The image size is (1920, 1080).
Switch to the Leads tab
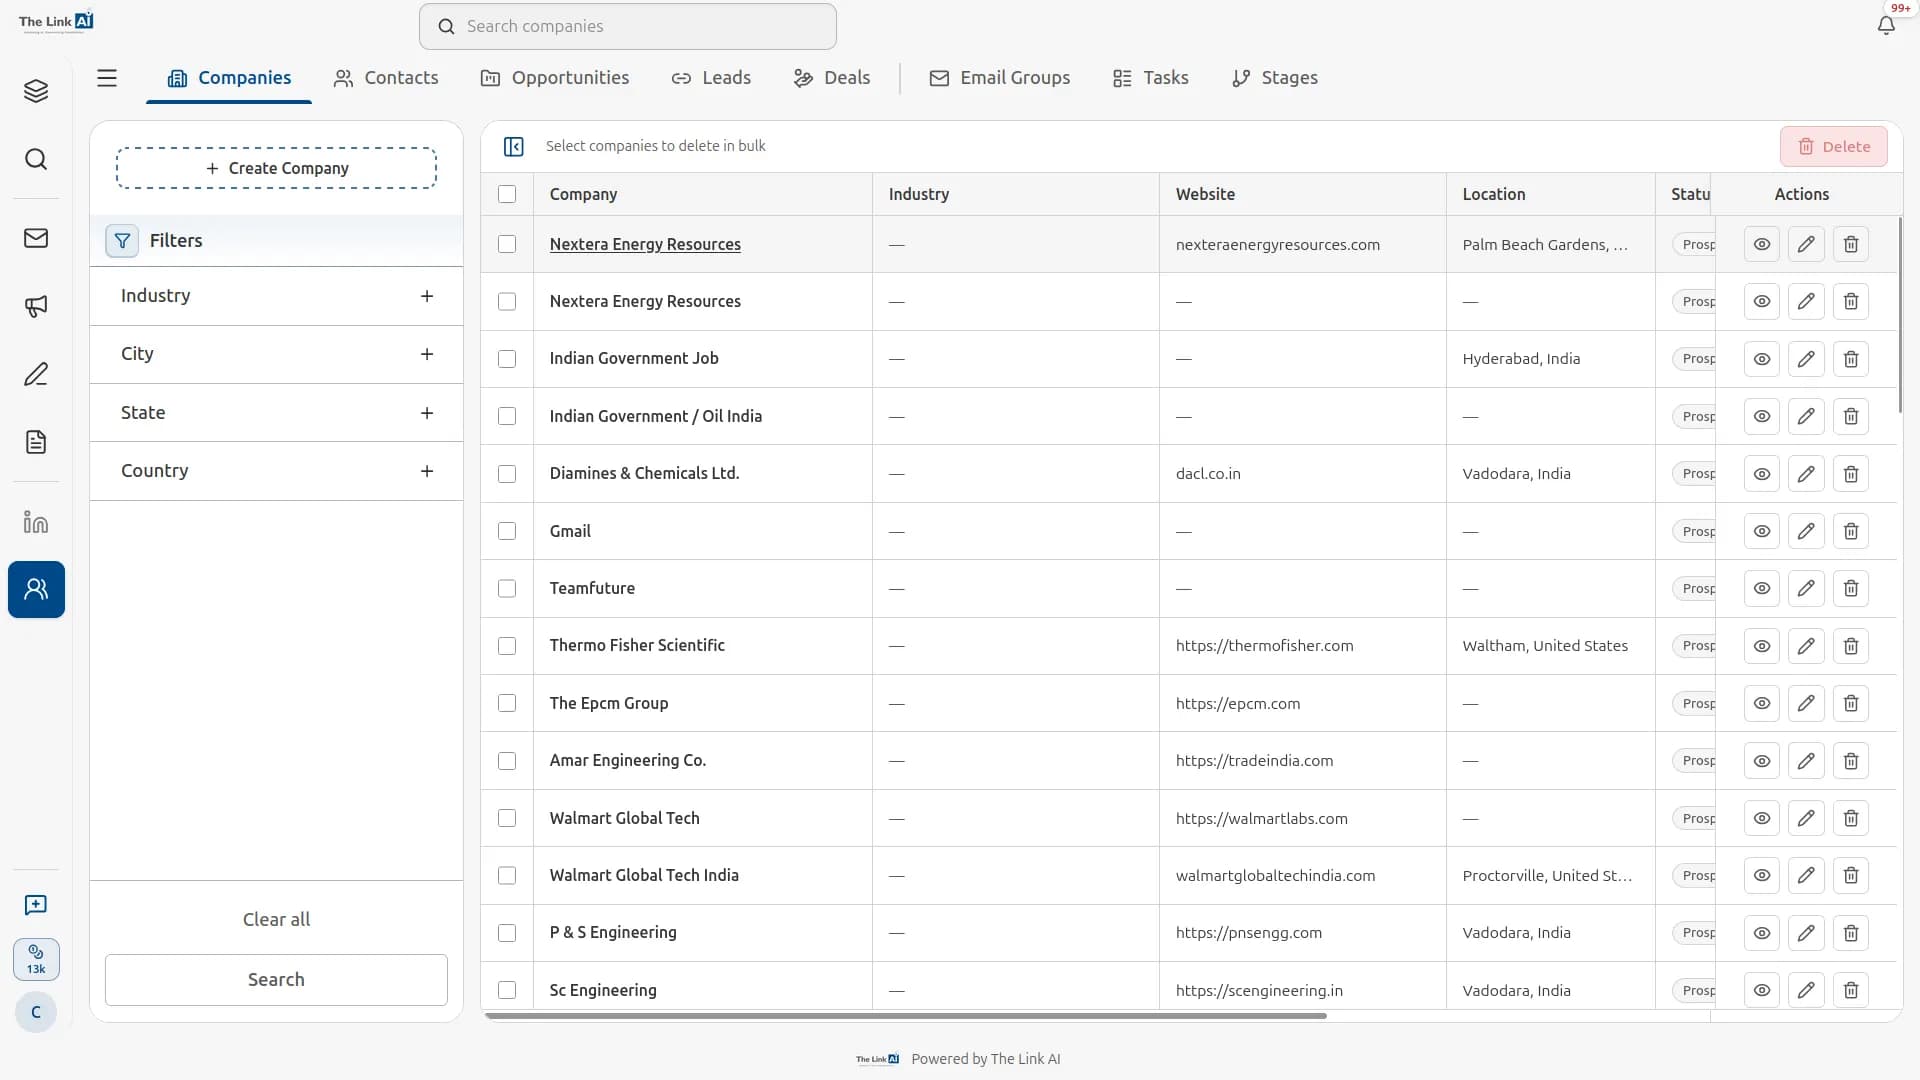tap(711, 78)
